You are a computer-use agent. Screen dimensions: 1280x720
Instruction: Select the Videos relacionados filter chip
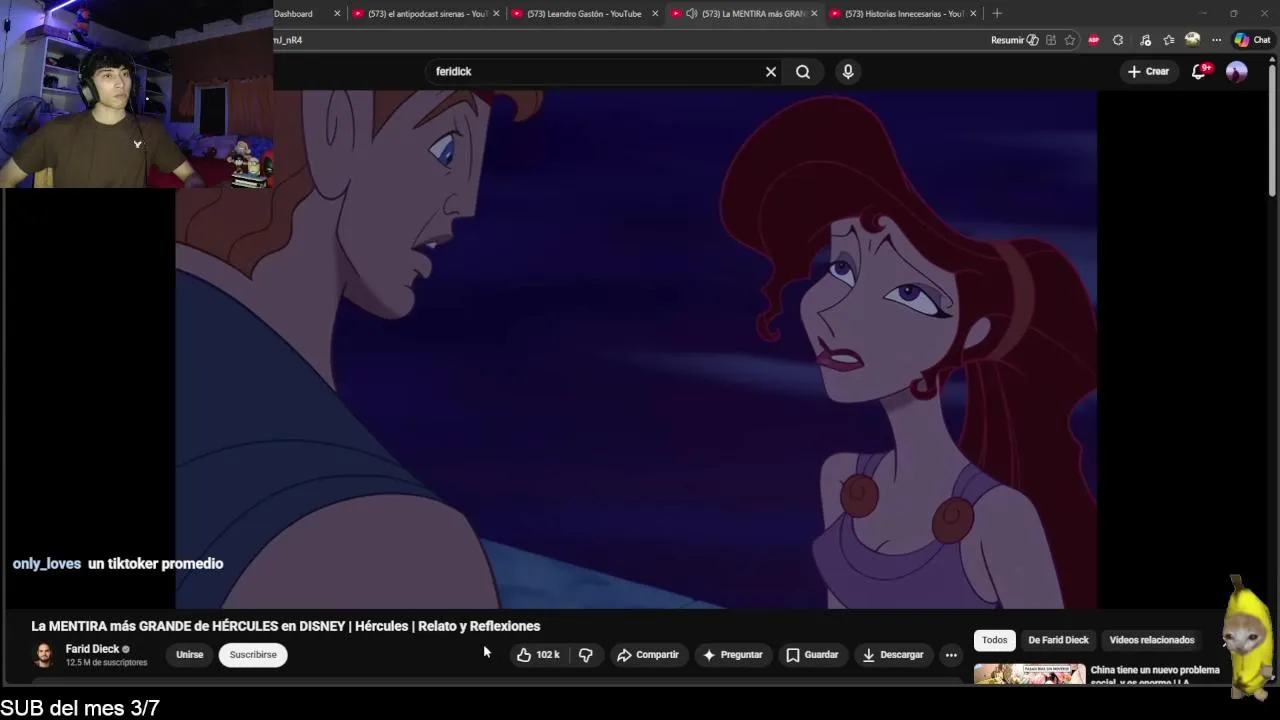(x=1152, y=640)
